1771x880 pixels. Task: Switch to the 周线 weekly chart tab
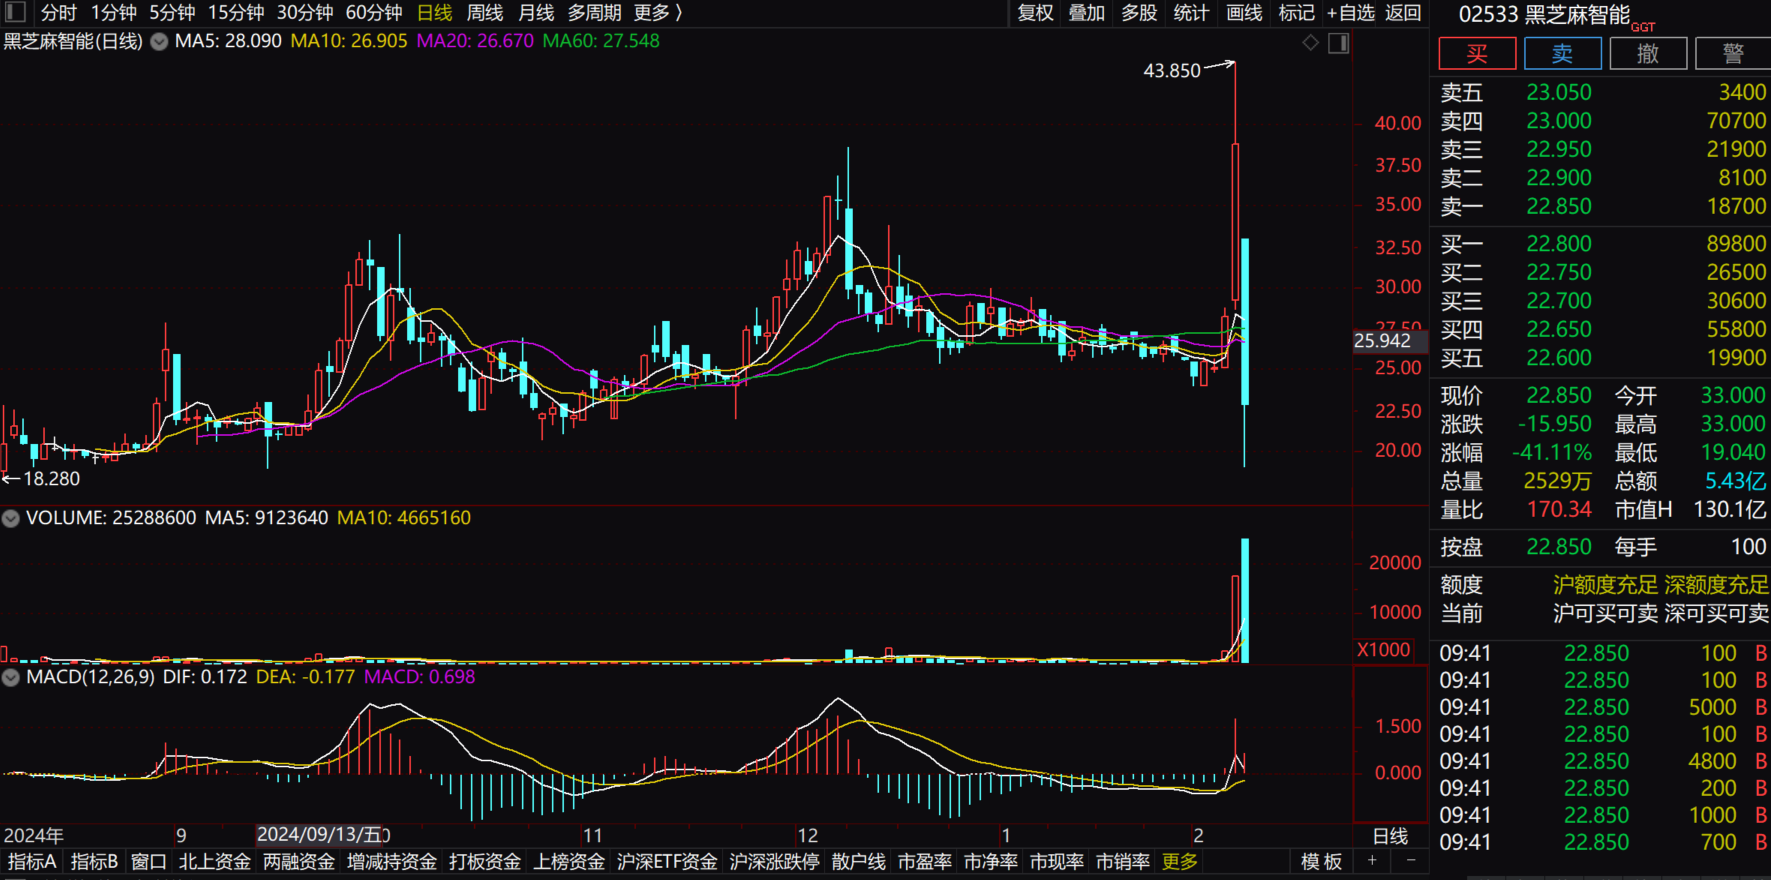[x=485, y=13]
